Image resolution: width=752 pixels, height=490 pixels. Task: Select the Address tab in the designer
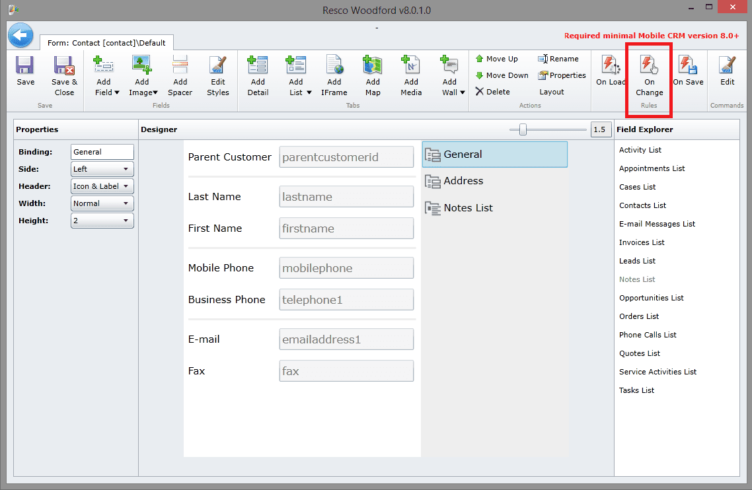click(463, 181)
